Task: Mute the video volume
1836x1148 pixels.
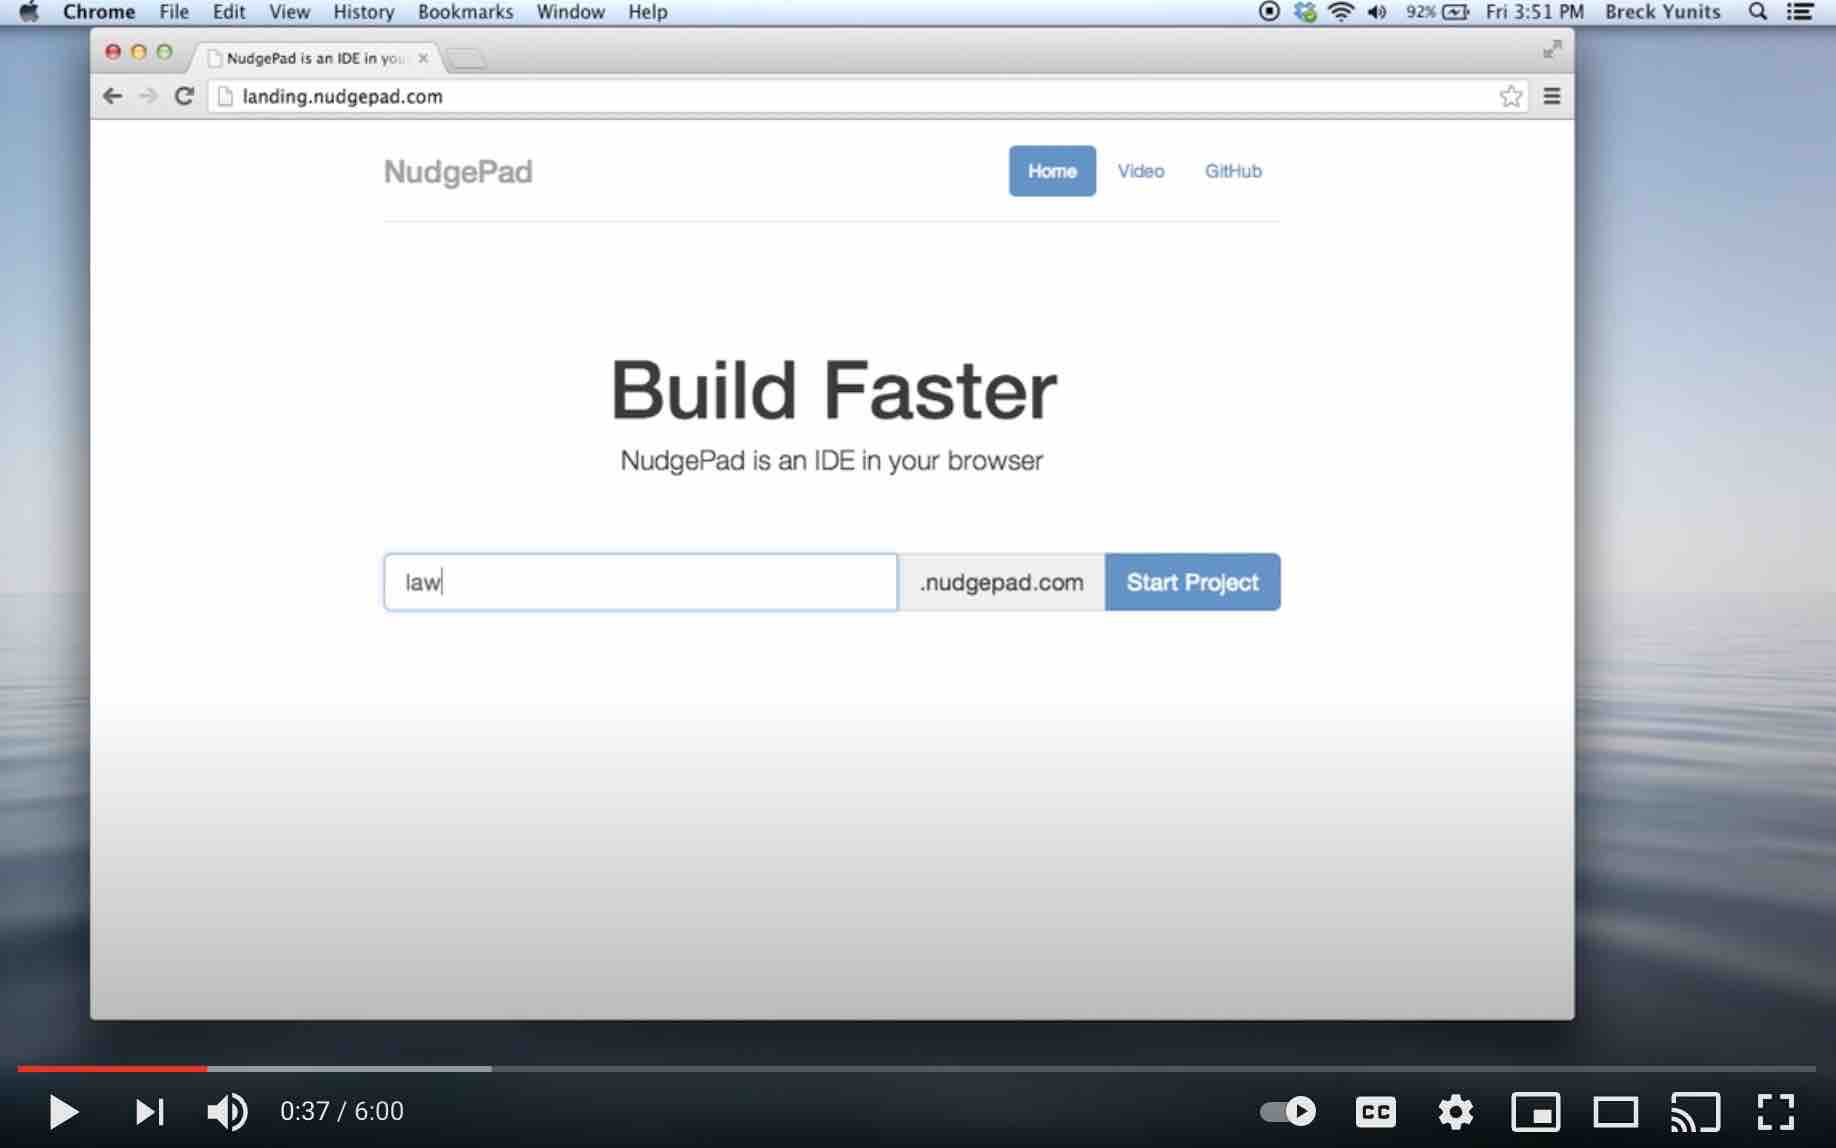Action: tap(227, 1111)
